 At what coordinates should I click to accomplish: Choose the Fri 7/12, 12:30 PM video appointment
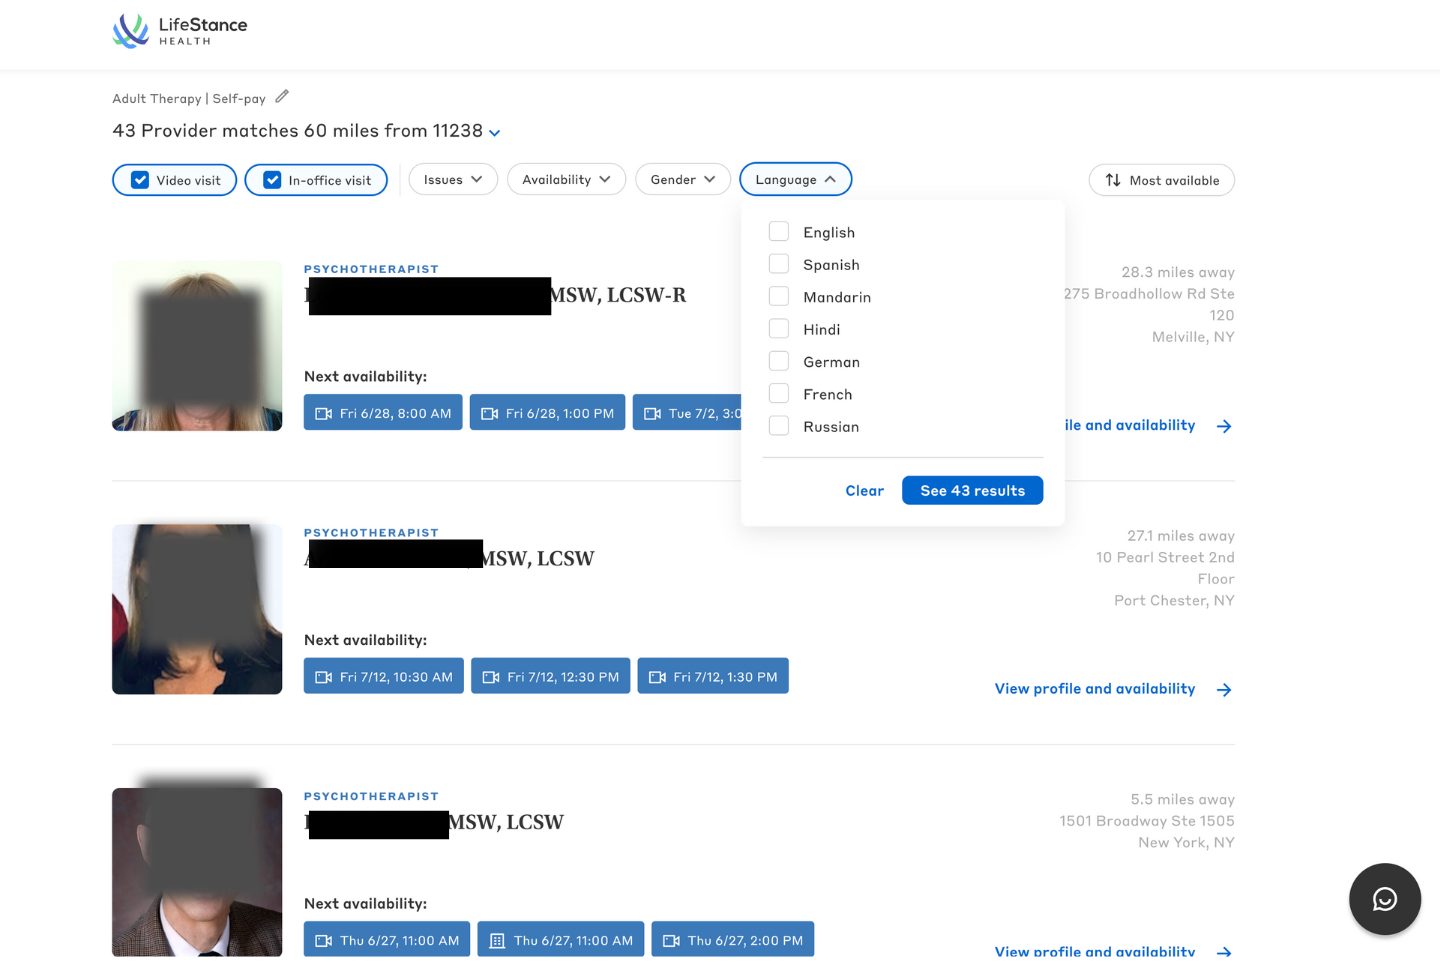tap(550, 677)
